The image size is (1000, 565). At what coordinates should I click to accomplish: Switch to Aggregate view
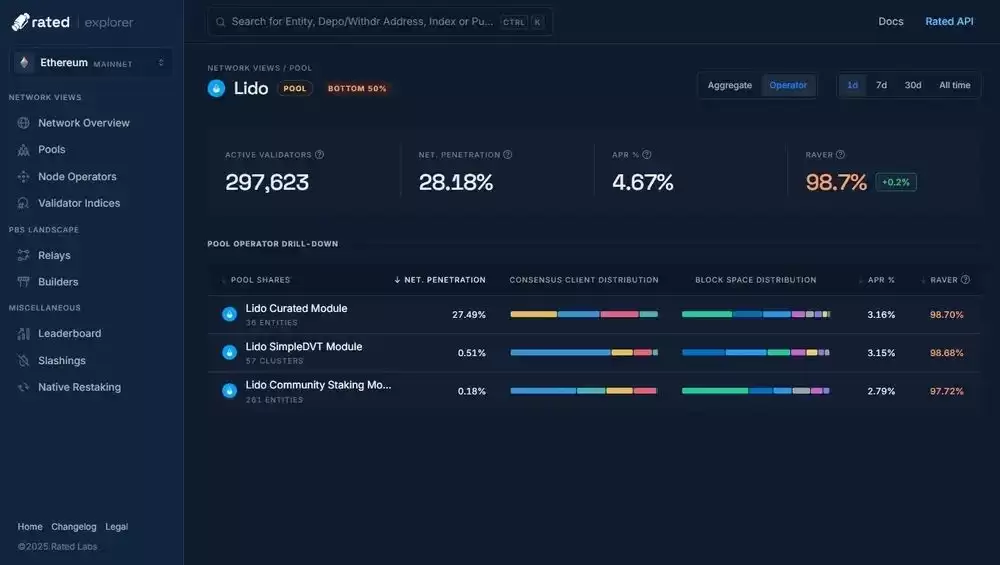coord(729,85)
